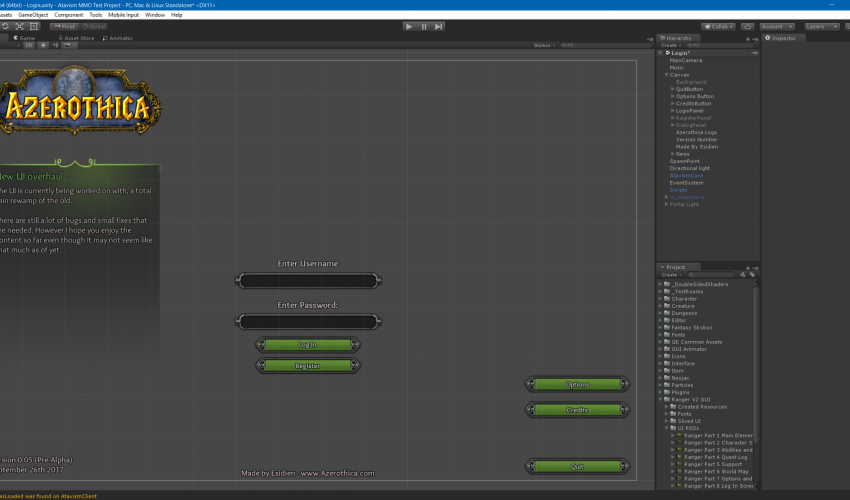Open the Account dropdown
Image resolution: width=850 pixels, height=500 pixels.
(776, 27)
